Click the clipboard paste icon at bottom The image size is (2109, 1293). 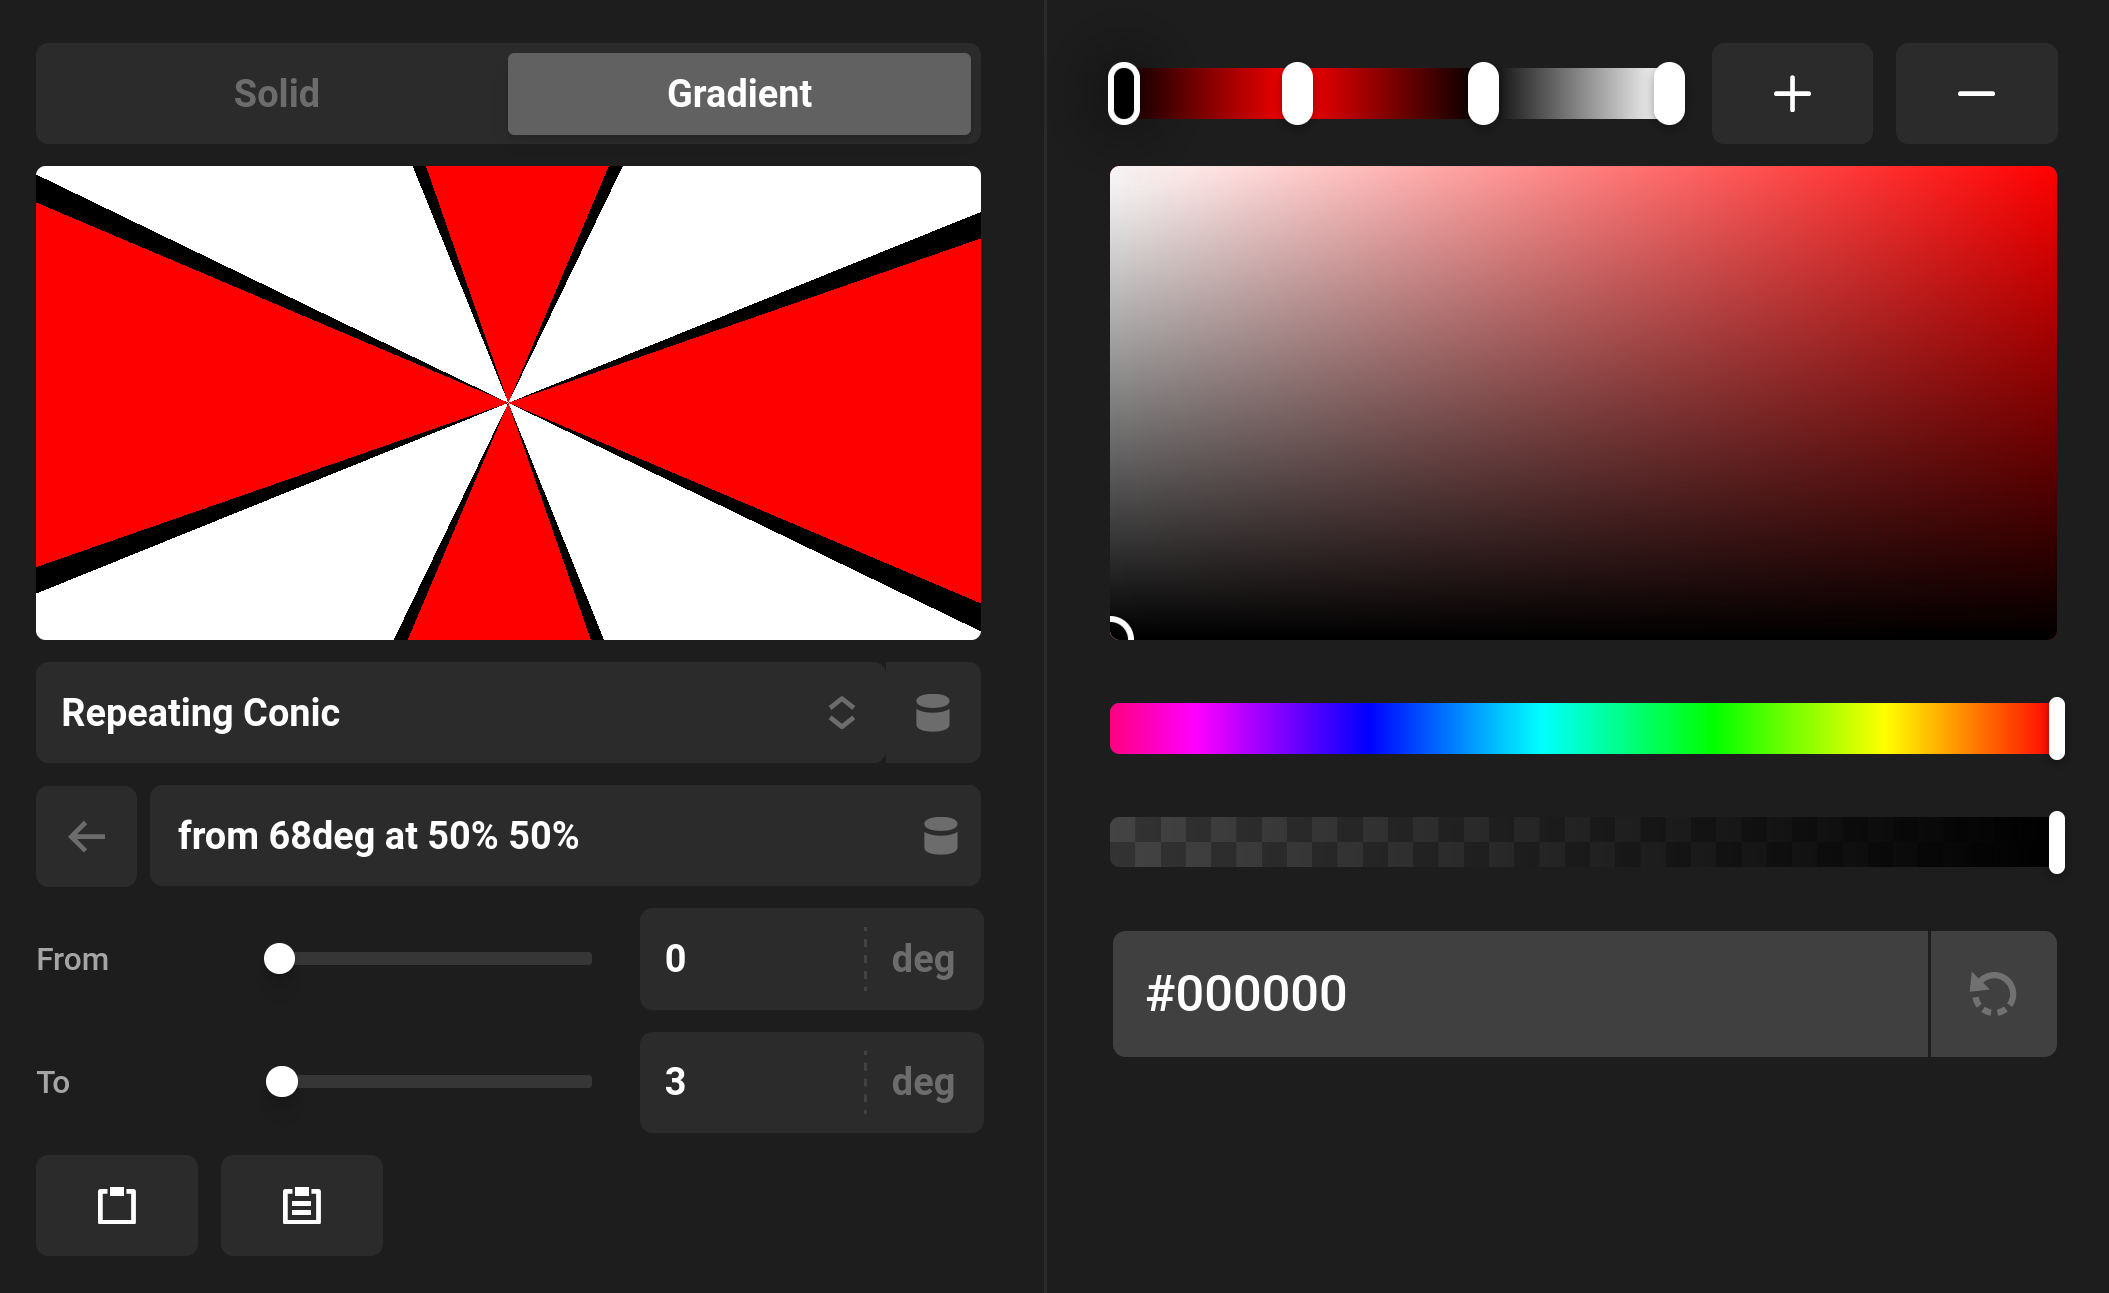coord(301,1206)
